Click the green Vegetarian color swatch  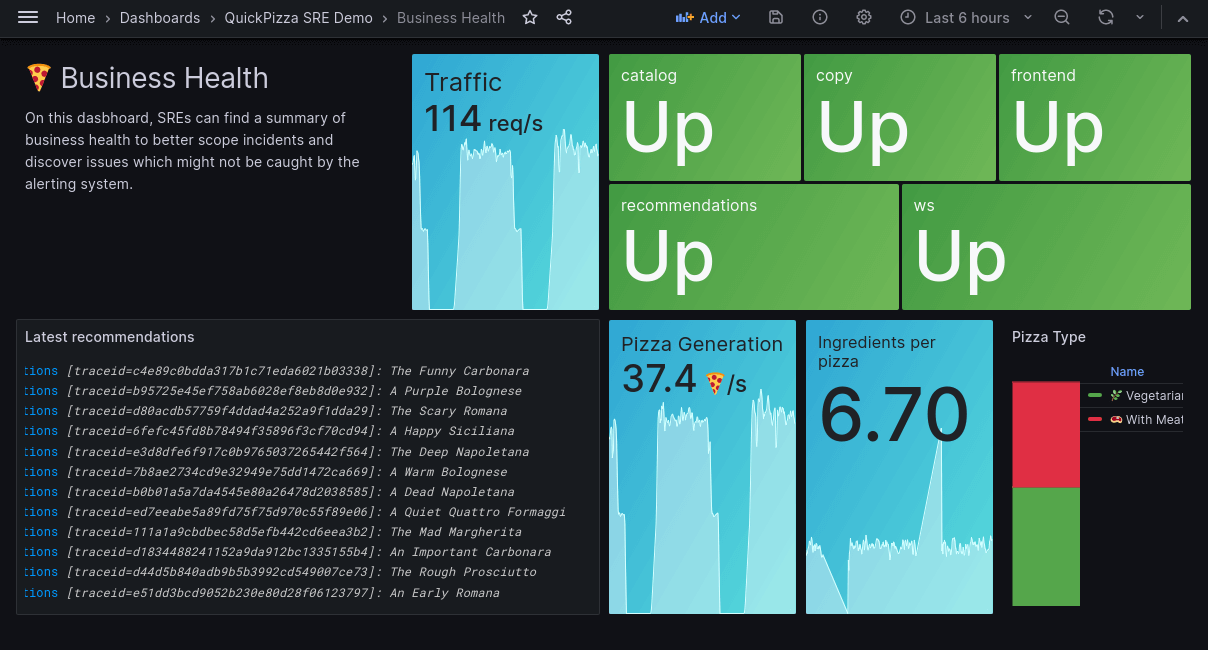[1097, 395]
